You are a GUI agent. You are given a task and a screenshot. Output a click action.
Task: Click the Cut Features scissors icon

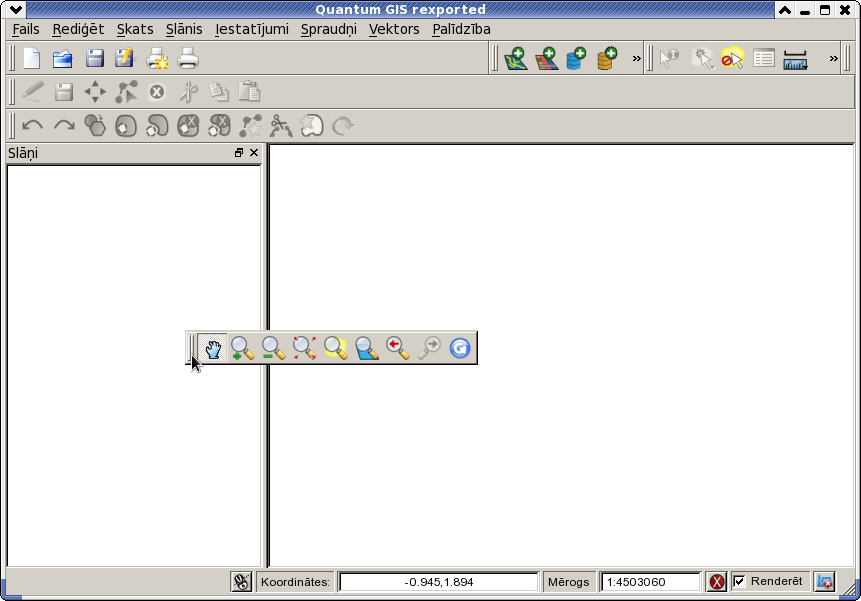point(188,92)
